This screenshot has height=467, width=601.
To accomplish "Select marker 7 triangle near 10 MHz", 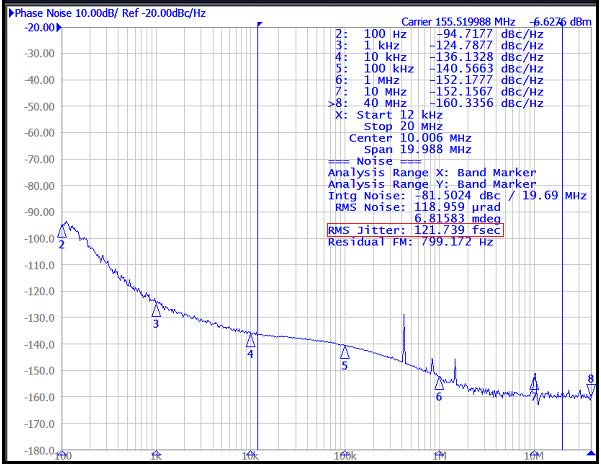I will (534, 381).
